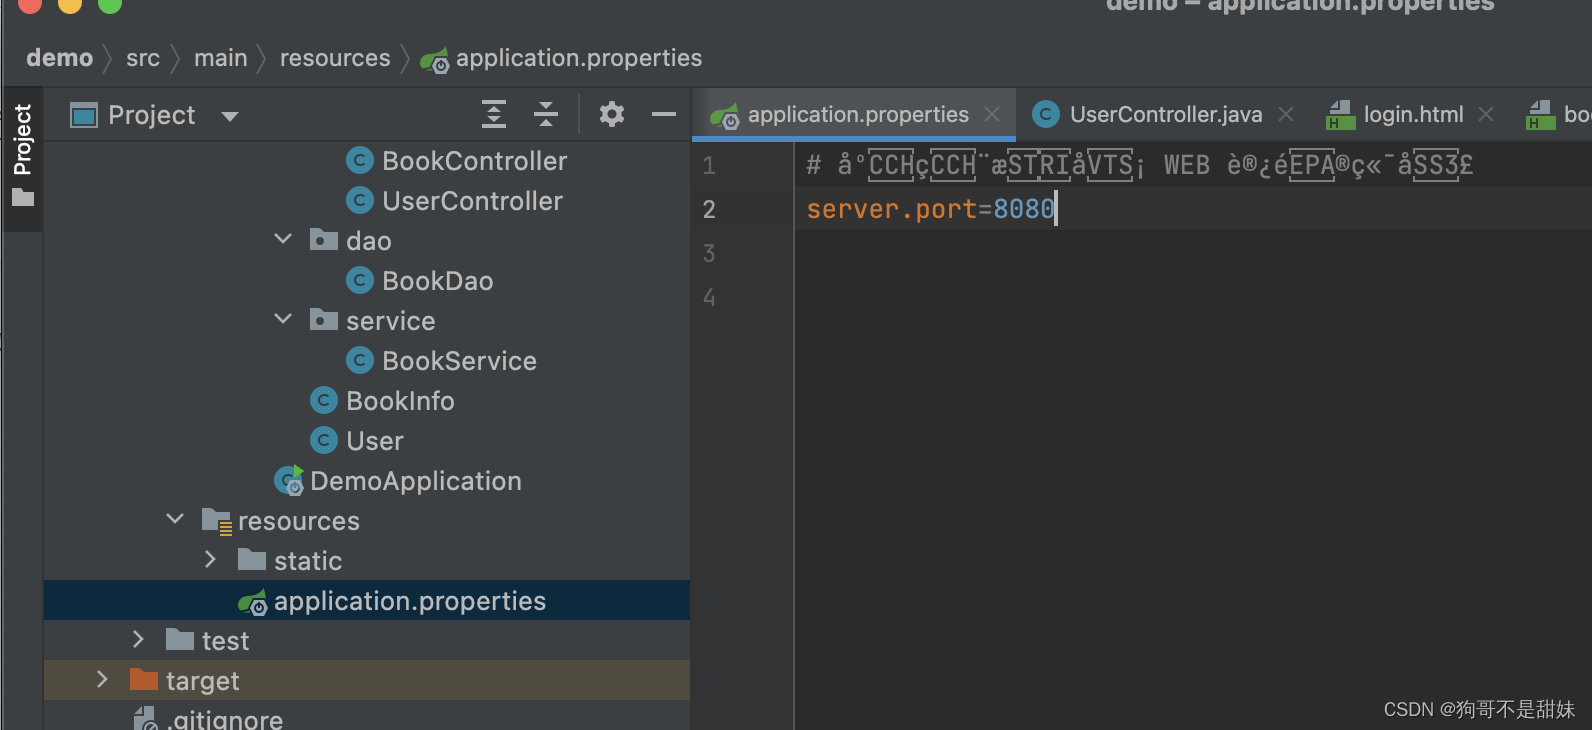Hide the Project tool window with minus icon
The height and width of the screenshot is (730, 1592).
[x=664, y=115]
